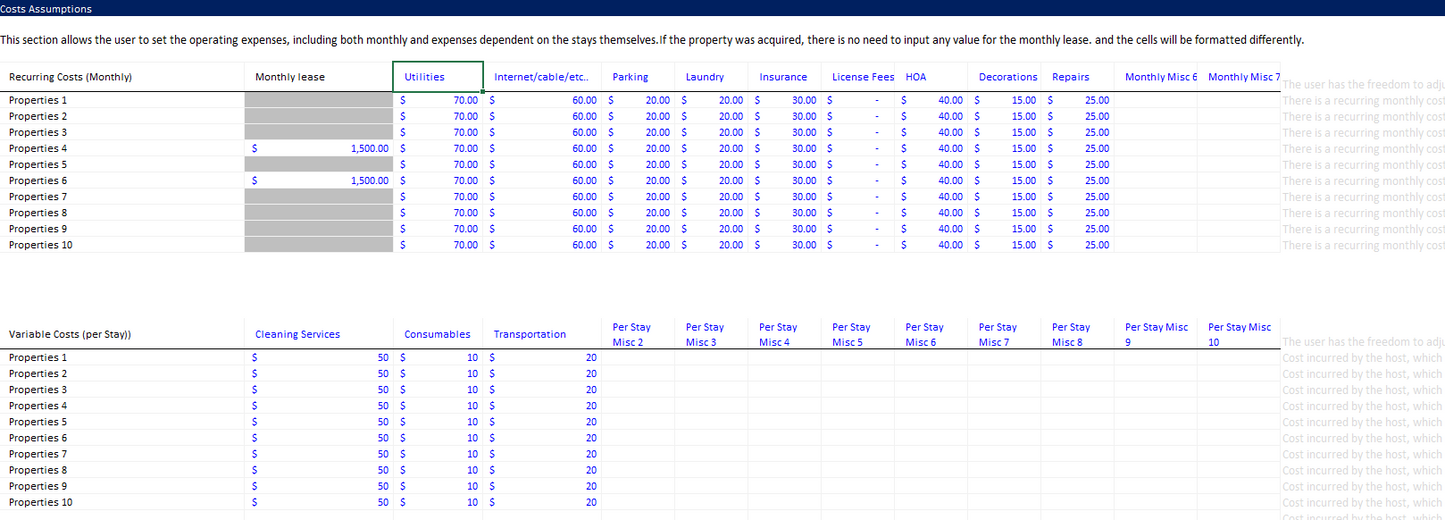This screenshot has width=1445, height=520.
Task: Click the Insurance value for Properties 10
Action: (x=784, y=245)
